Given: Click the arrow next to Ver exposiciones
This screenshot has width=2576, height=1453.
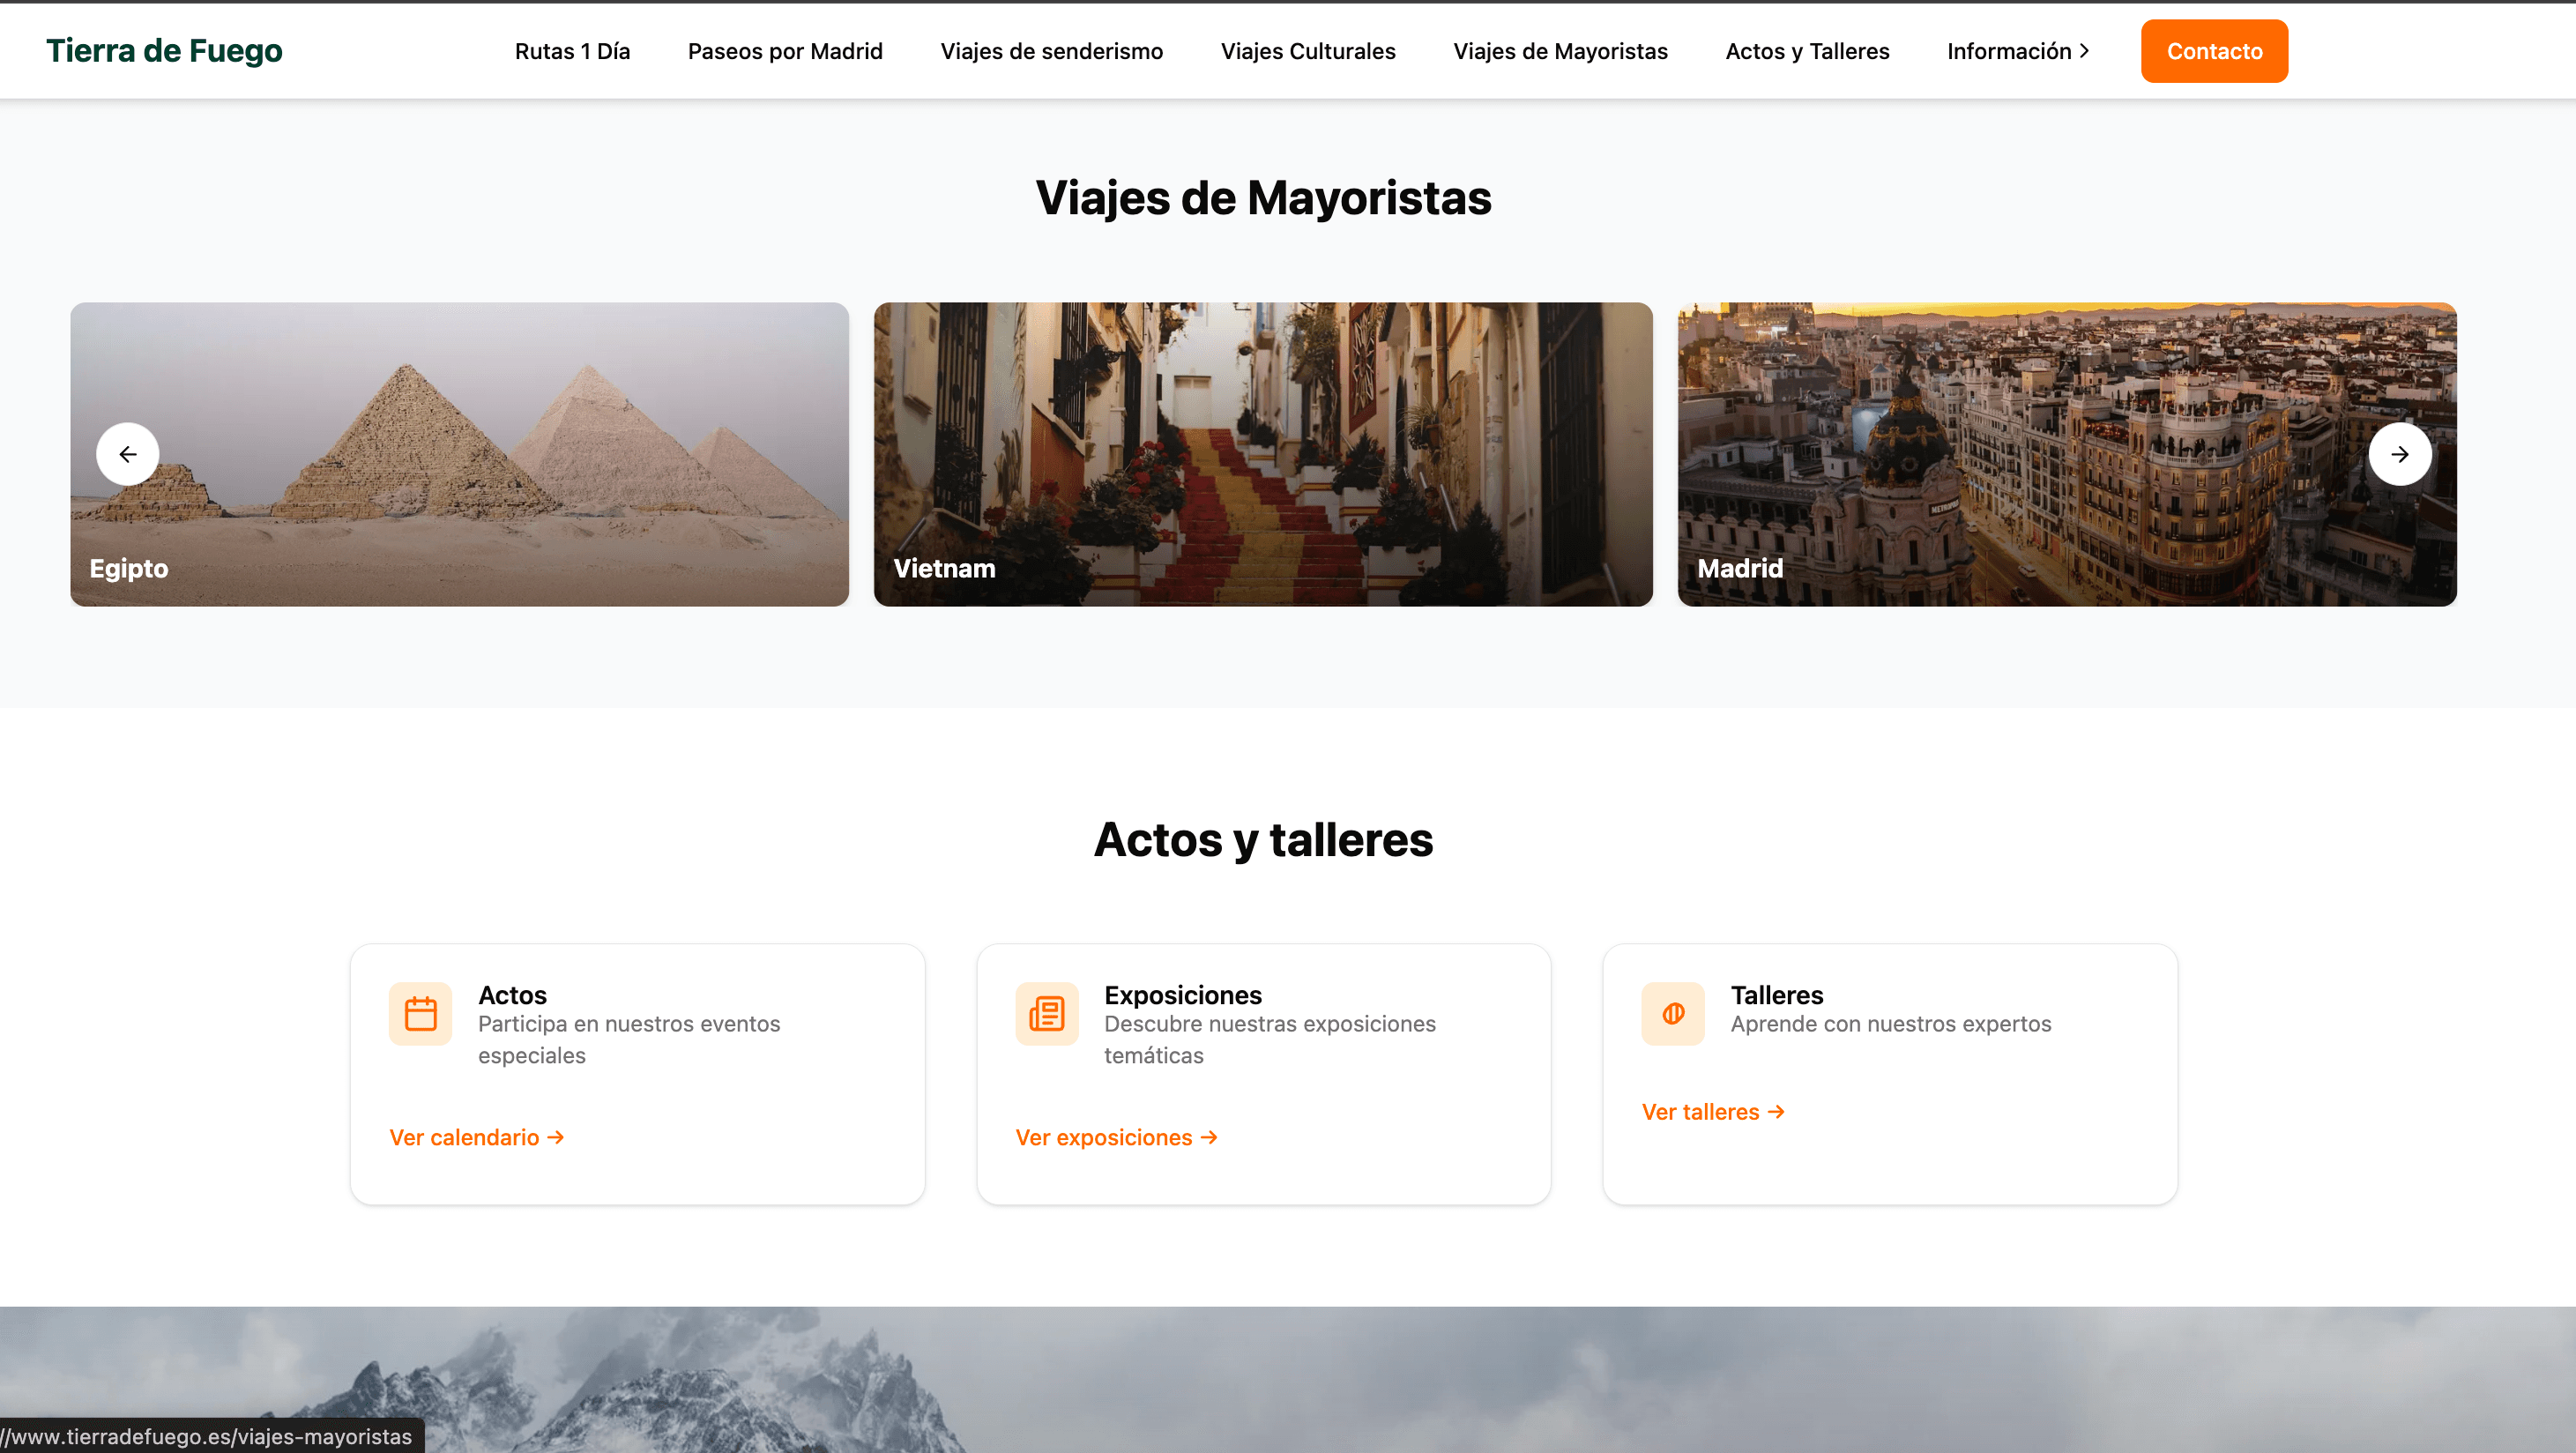Looking at the screenshot, I should 1209,1137.
